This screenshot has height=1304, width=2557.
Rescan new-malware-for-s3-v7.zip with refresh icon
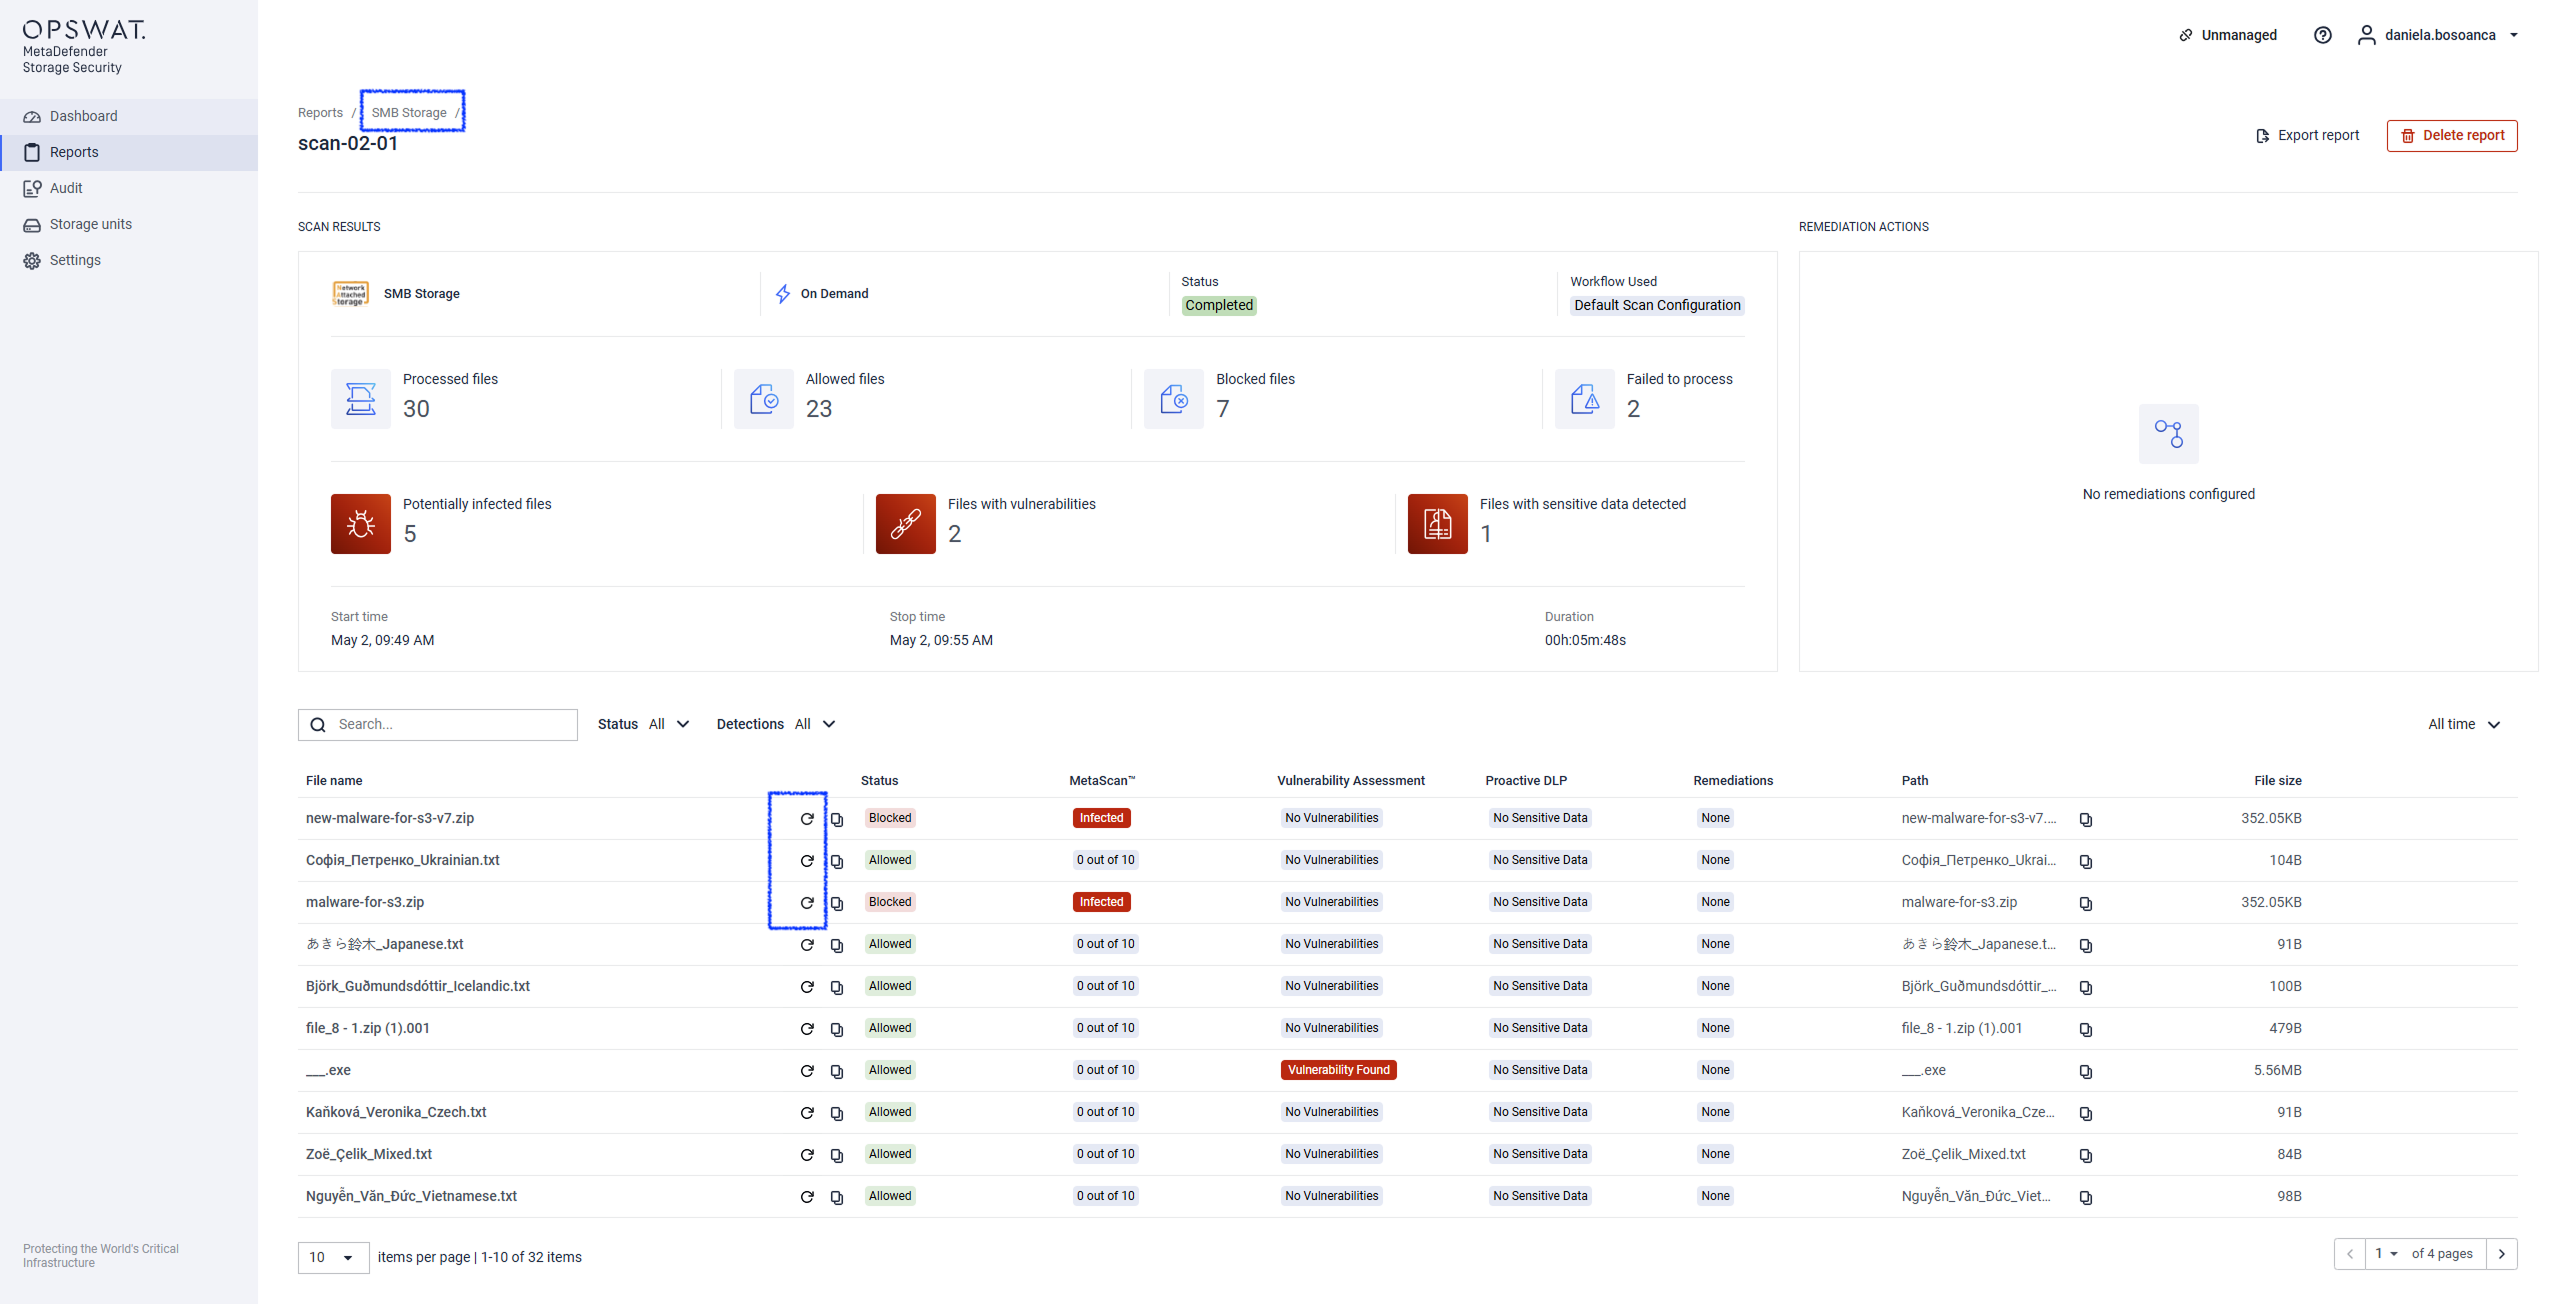tap(807, 819)
